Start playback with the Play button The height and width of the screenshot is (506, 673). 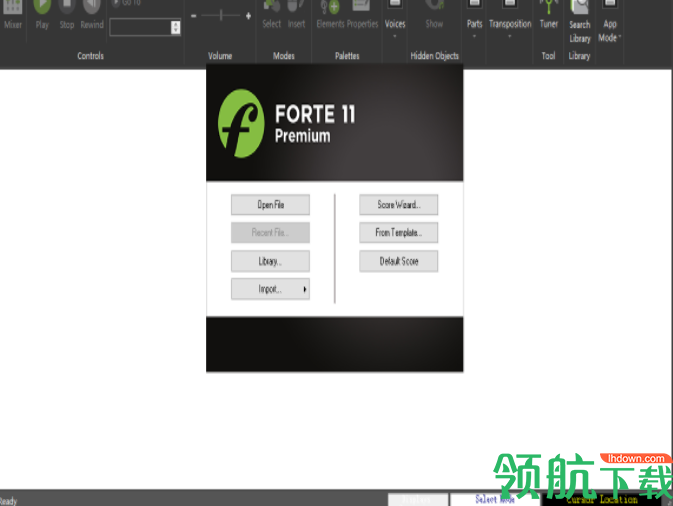(x=42, y=15)
